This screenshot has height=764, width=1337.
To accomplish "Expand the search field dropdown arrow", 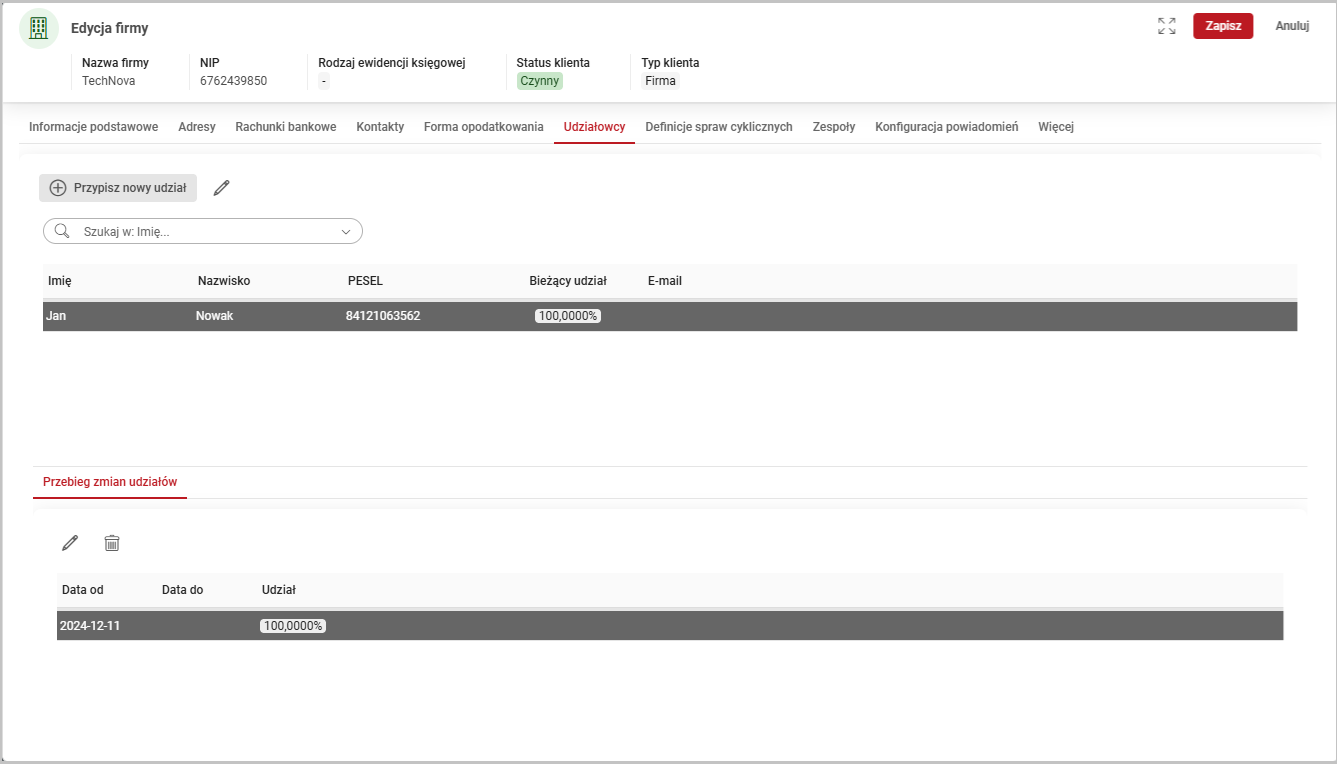I will click(x=346, y=232).
